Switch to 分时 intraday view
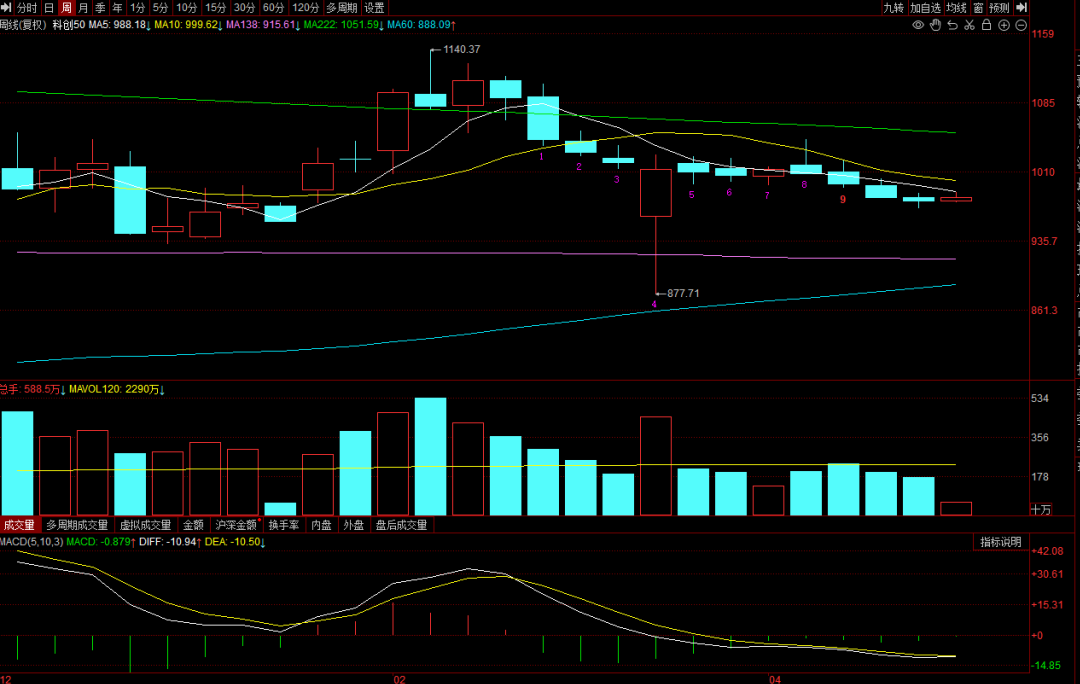The image size is (1080, 684). tap(27, 8)
